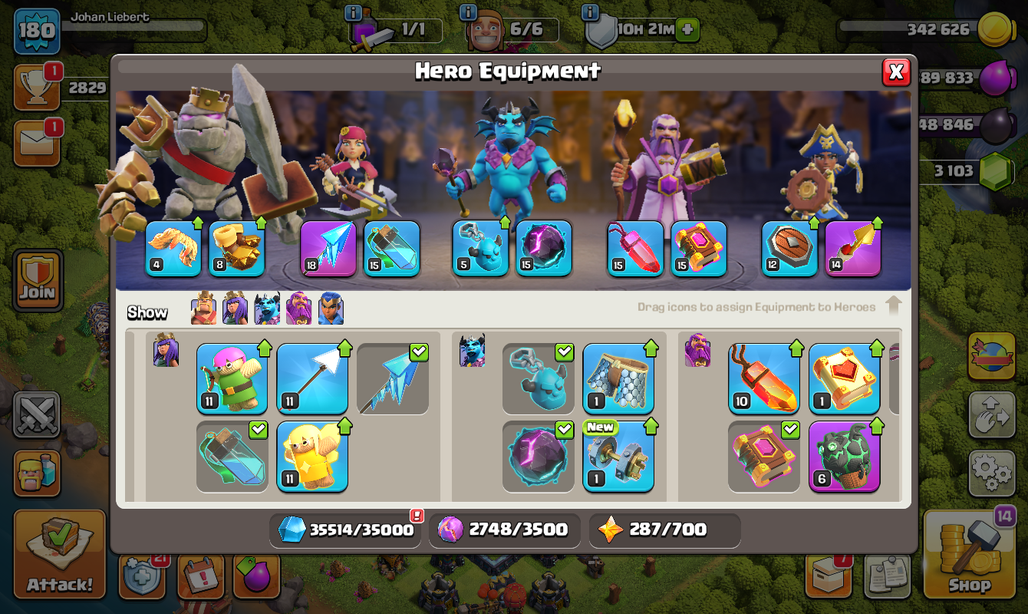1028x614 pixels.
Task: Open the Shop menu
Action: tap(969, 554)
